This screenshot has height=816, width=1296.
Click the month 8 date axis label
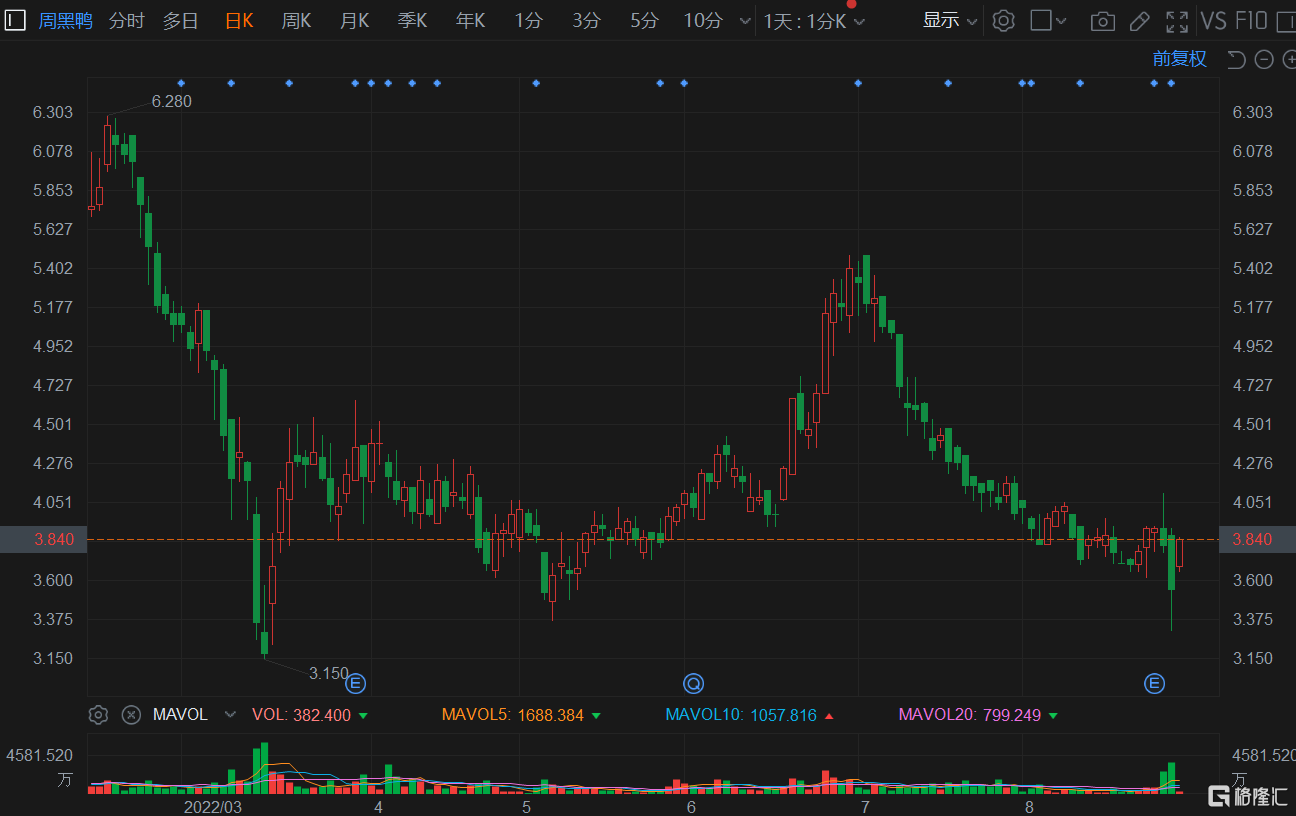tap(1029, 806)
